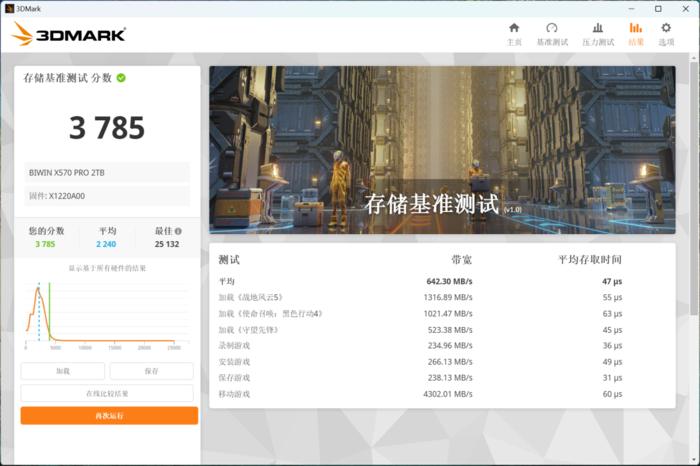Click the score distribution chart
700x466 pixels.
tap(107, 315)
